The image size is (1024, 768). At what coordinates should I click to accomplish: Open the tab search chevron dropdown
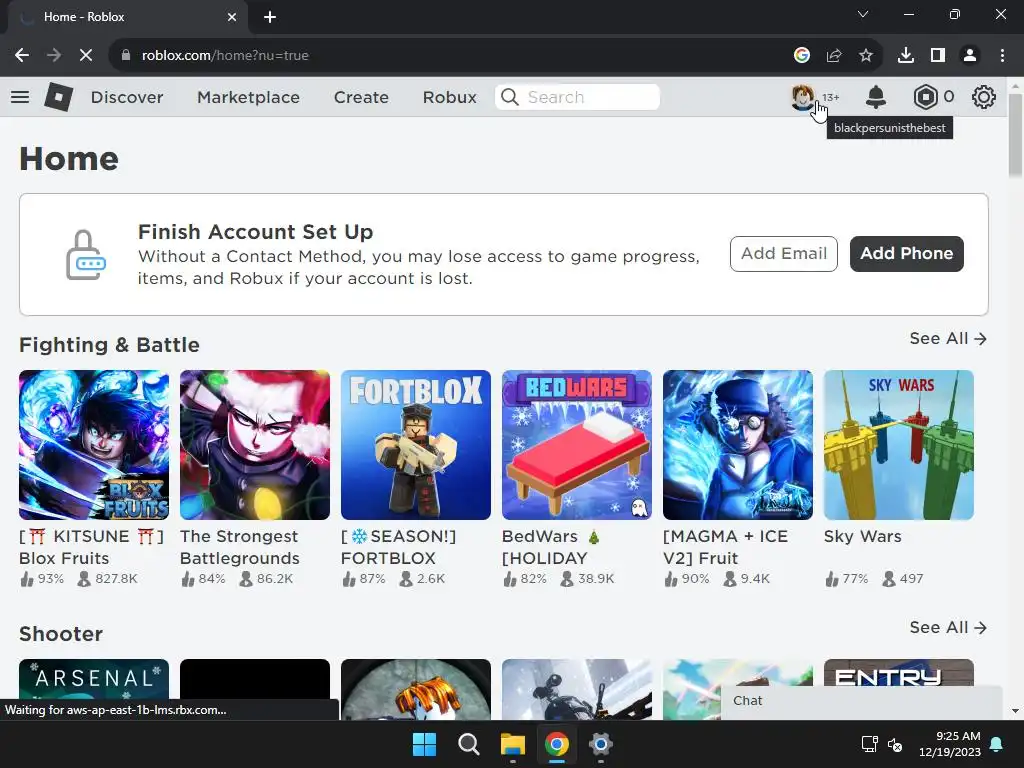click(x=863, y=14)
